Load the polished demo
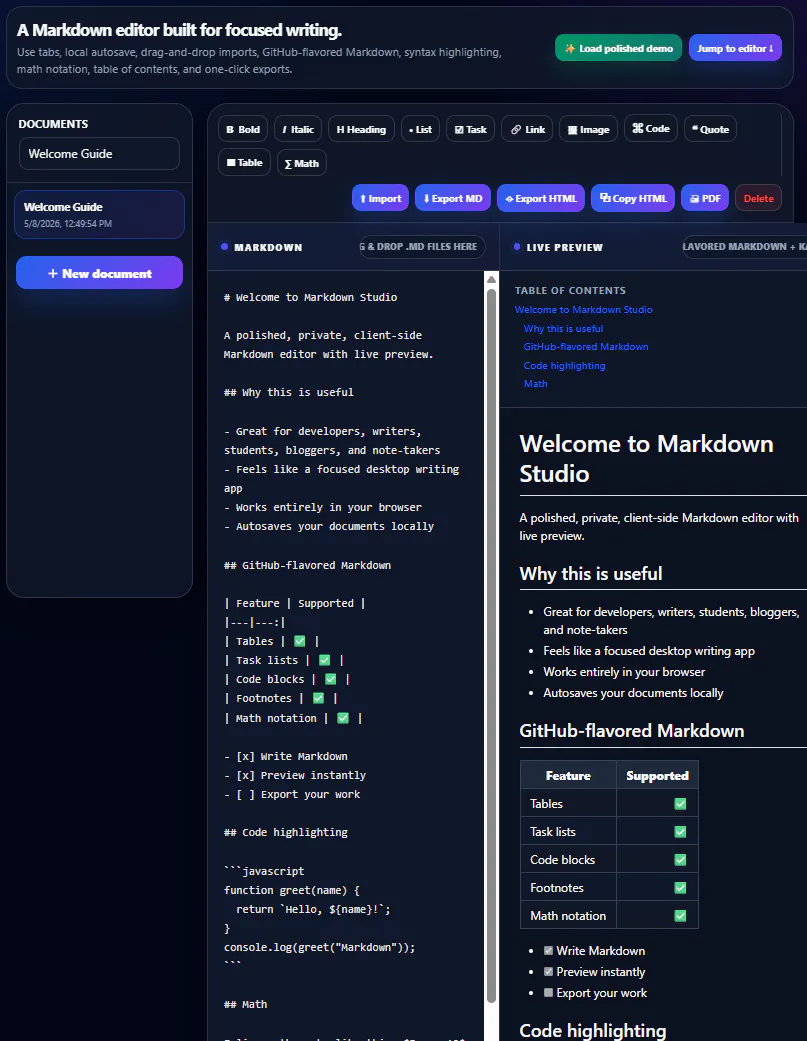807x1041 pixels. pyautogui.click(x=619, y=48)
